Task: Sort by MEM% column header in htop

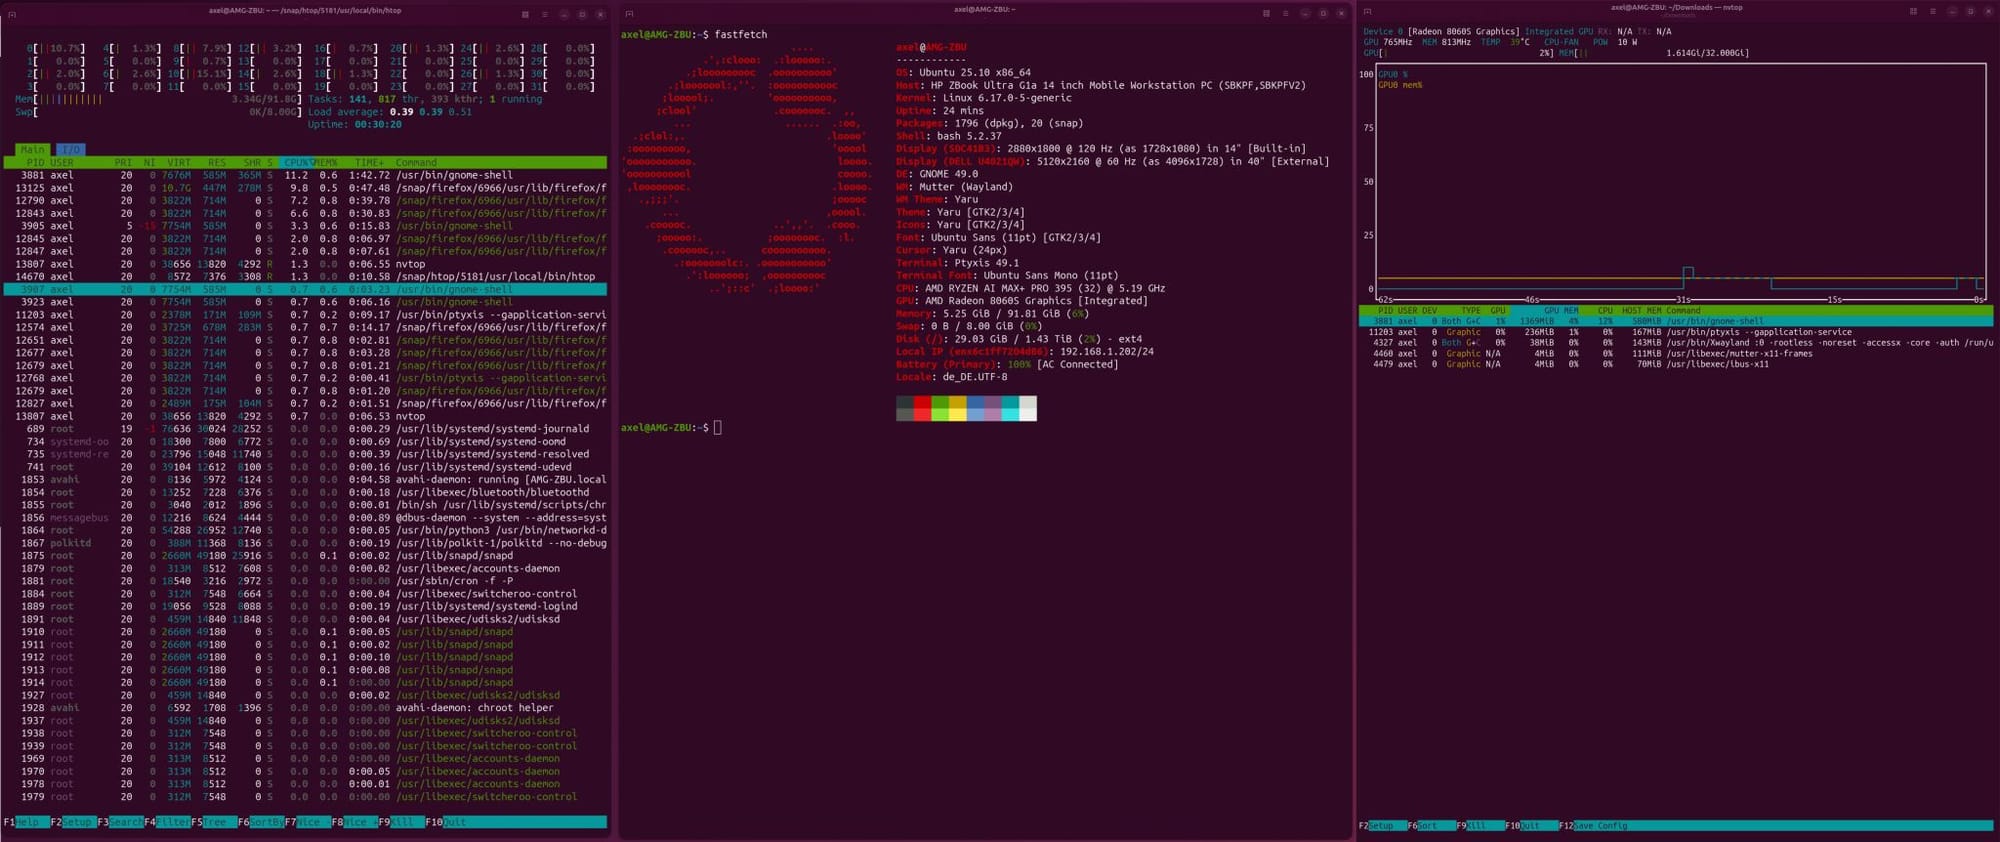Action: (326, 162)
